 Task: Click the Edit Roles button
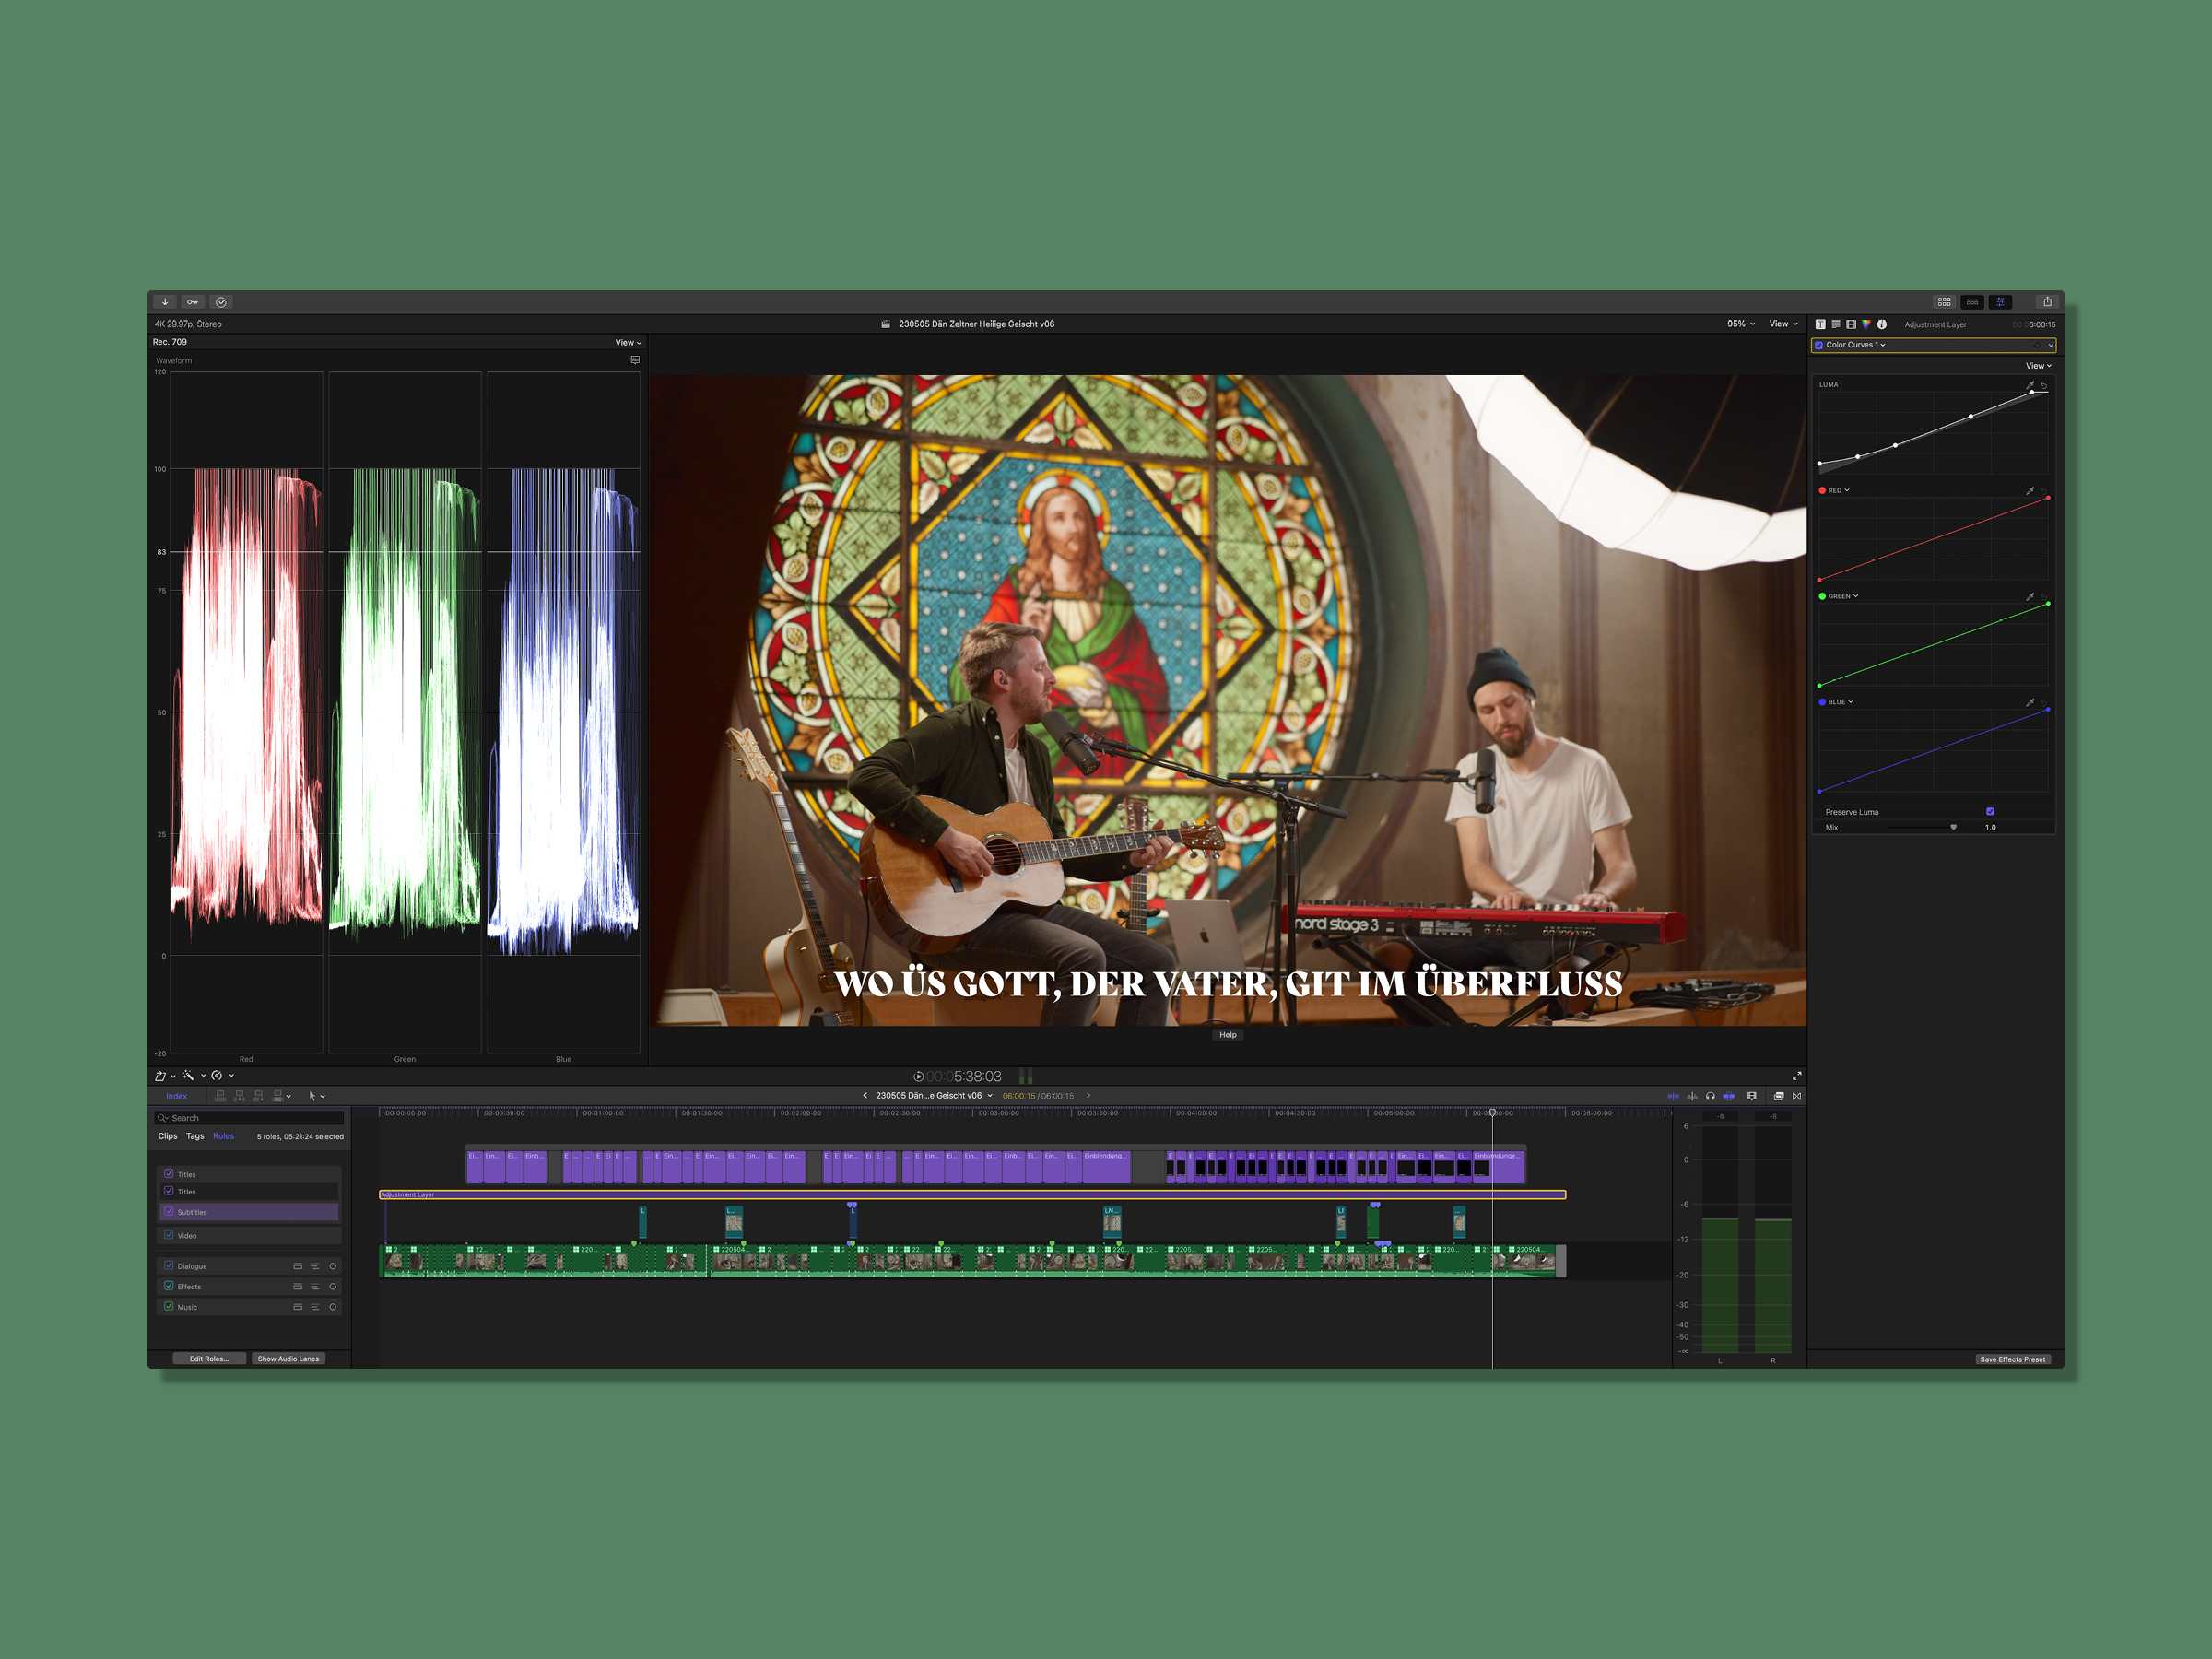pos(209,1359)
